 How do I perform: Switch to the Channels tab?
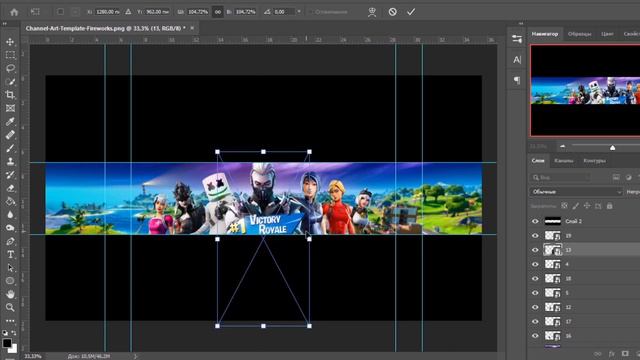pyautogui.click(x=564, y=160)
